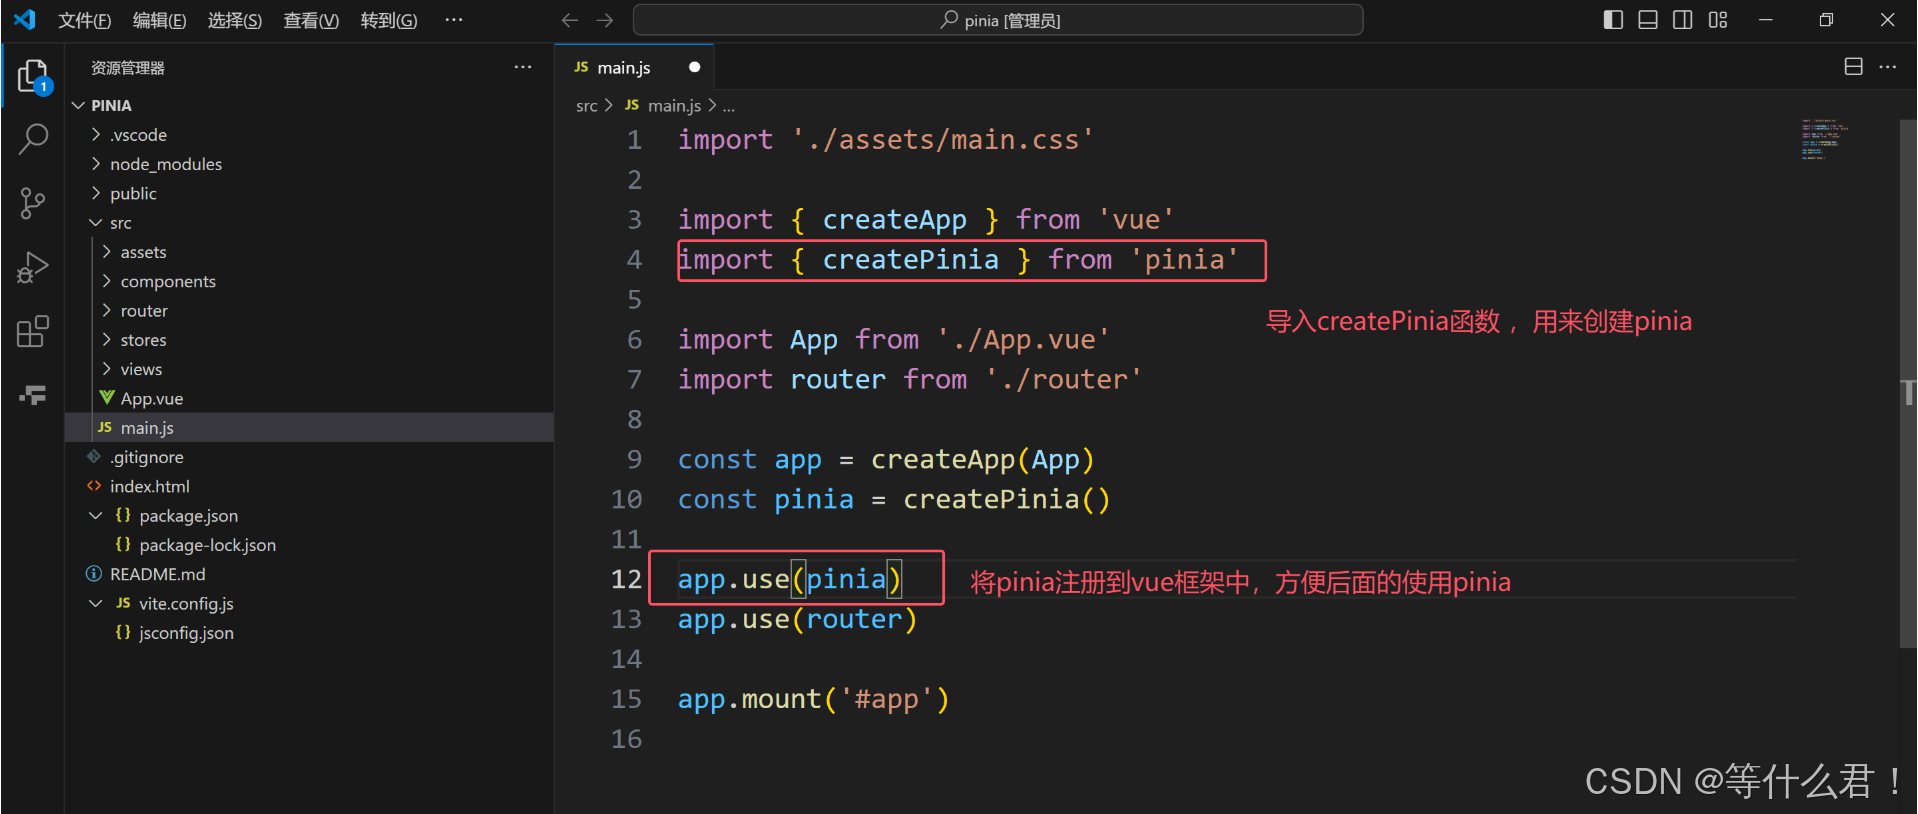Screen dimensions: 1918x814
Task: Expand the node_modules folder
Action: (x=95, y=163)
